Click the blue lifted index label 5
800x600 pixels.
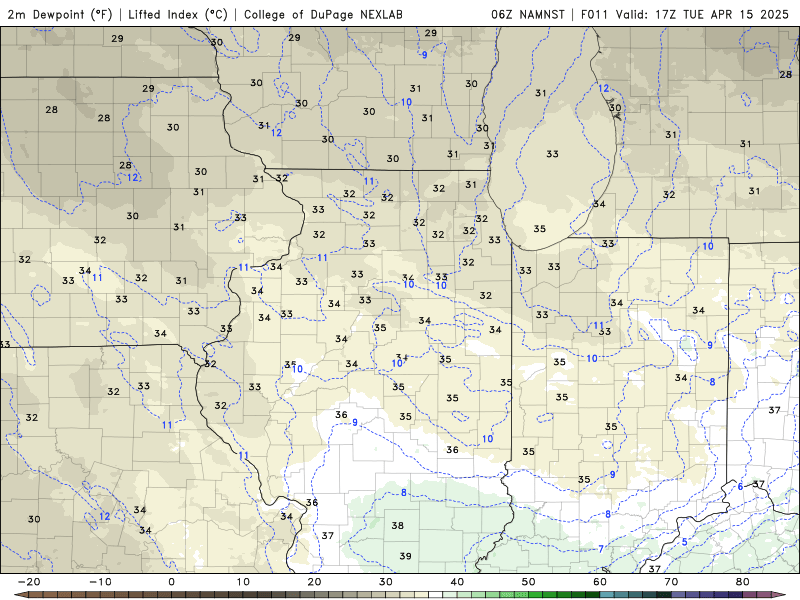tap(685, 542)
